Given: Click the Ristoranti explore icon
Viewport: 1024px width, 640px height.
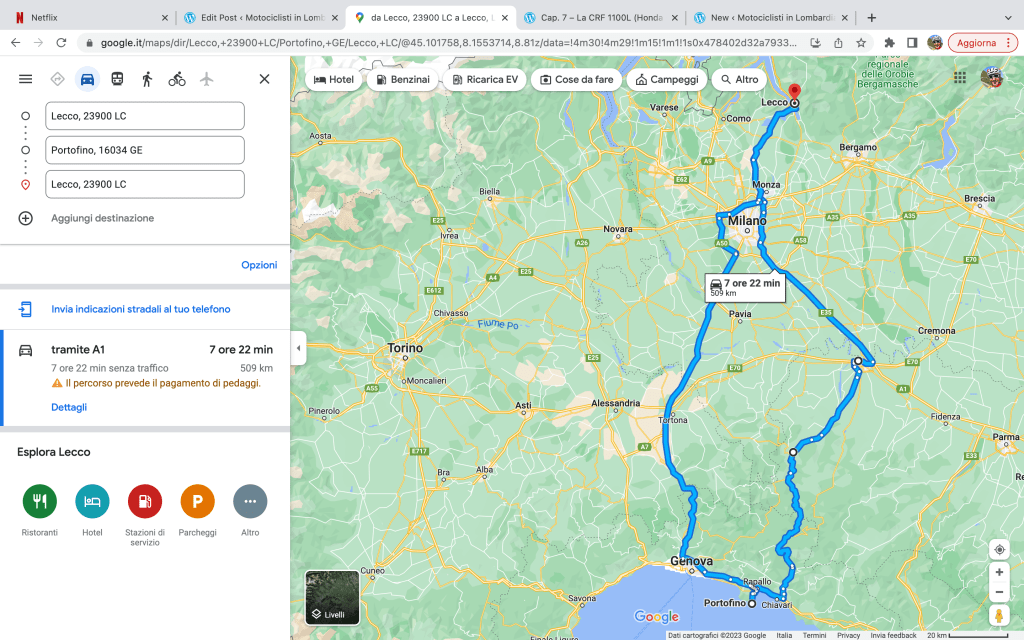Looking at the screenshot, I should pyautogui.click(x=40, y=501).
